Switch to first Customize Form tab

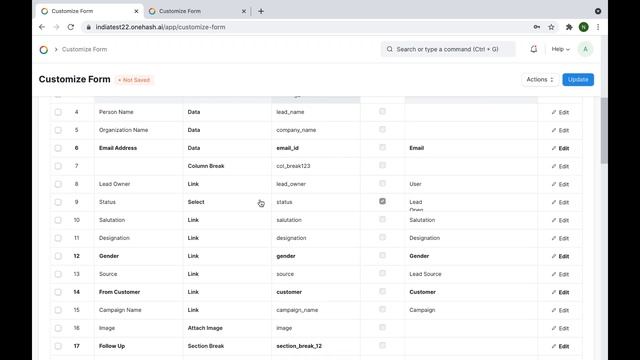[88, 11]
